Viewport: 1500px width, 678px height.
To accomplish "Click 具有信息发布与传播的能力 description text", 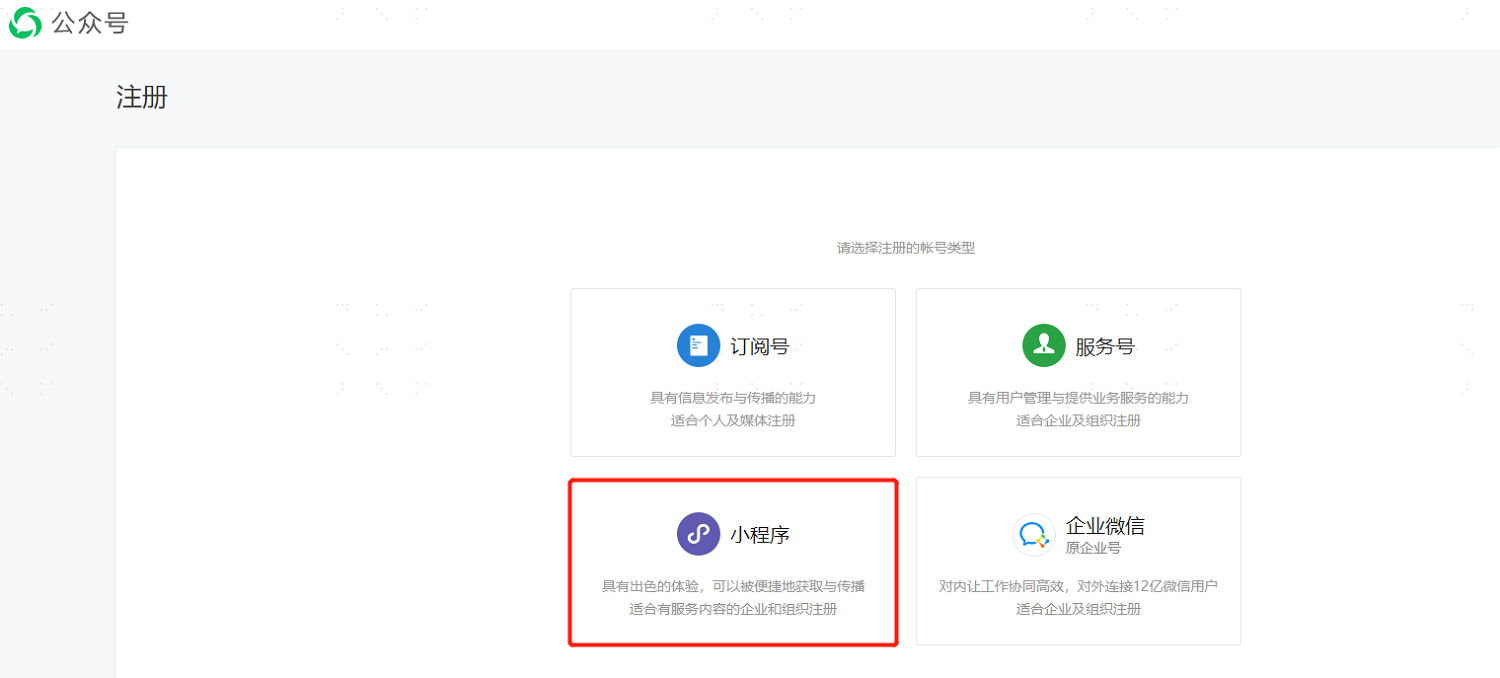I will coord(733,398).
